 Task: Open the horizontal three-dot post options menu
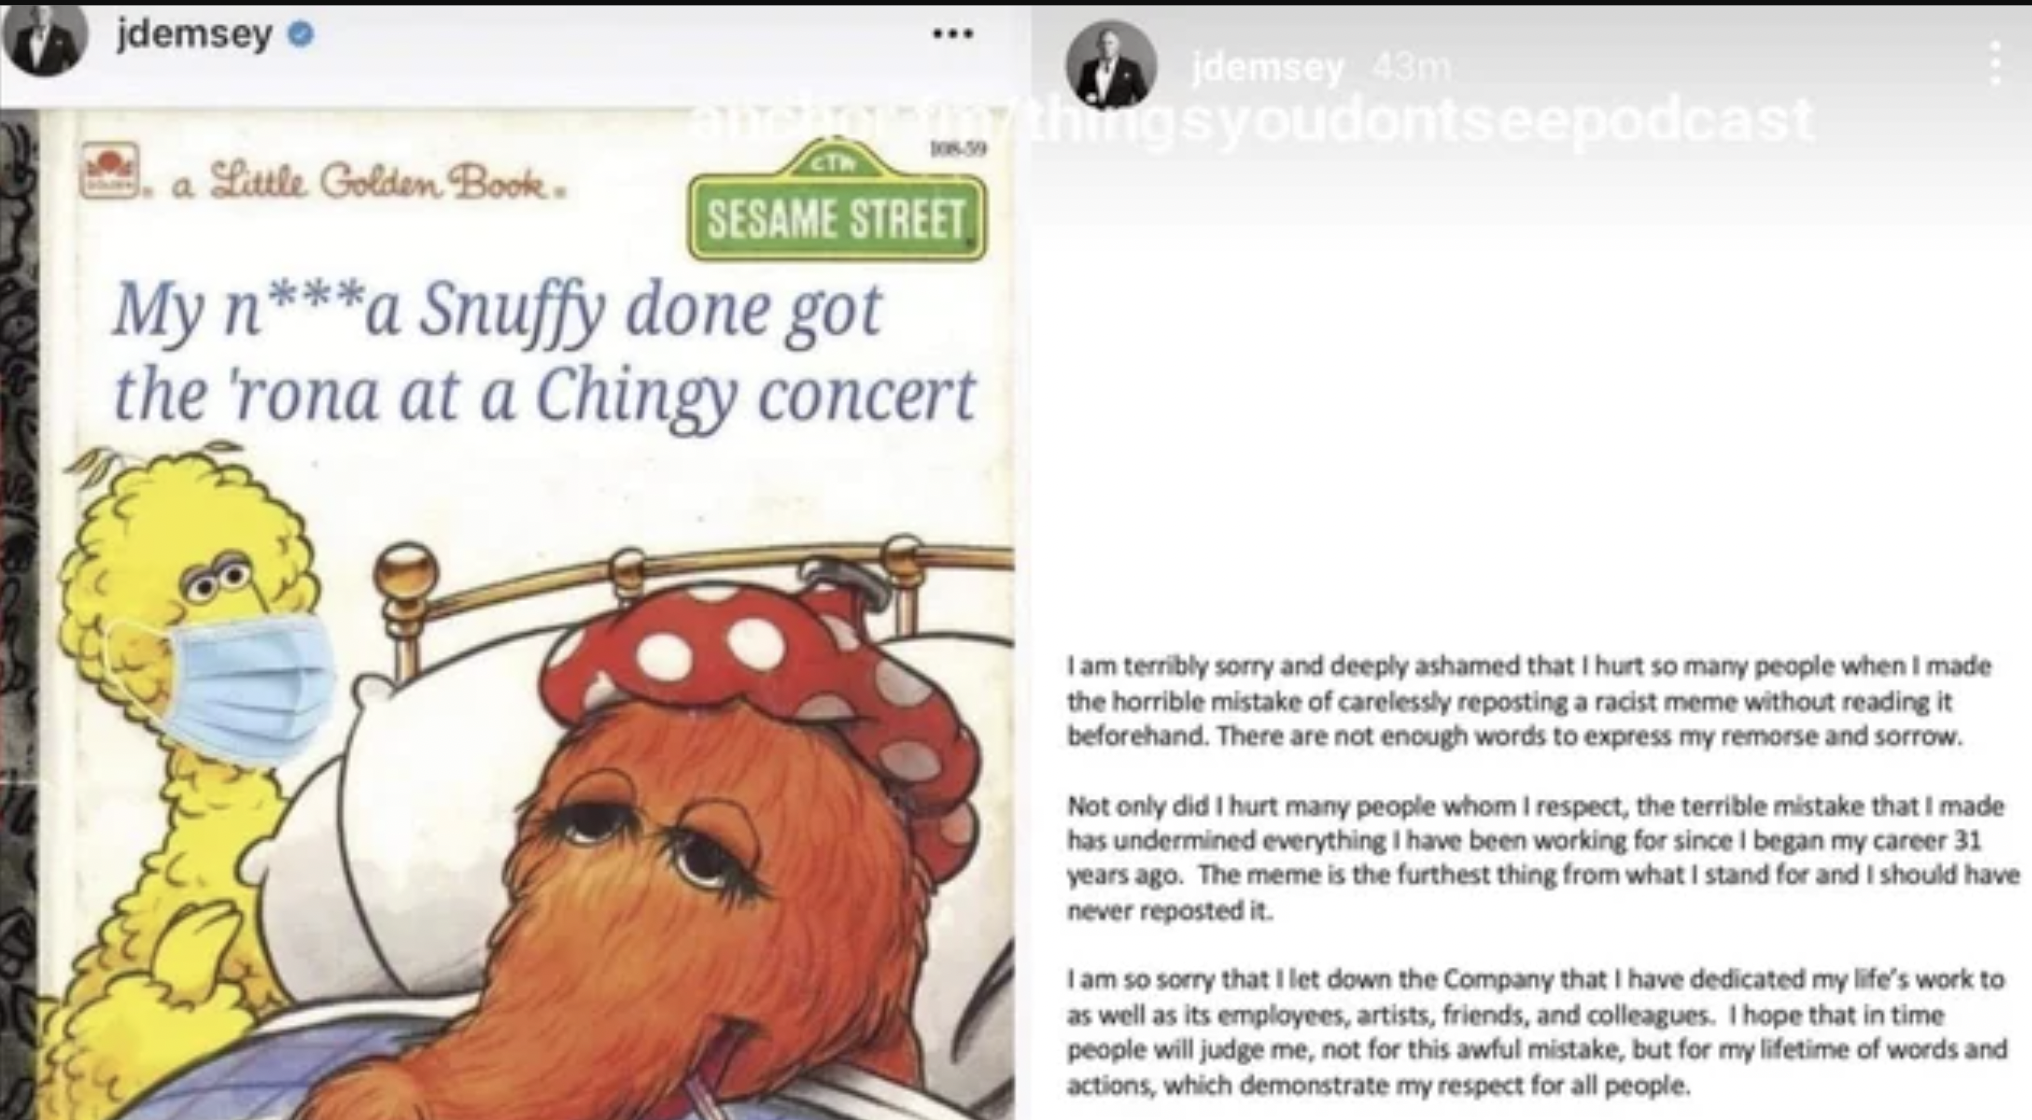[952, 35]
